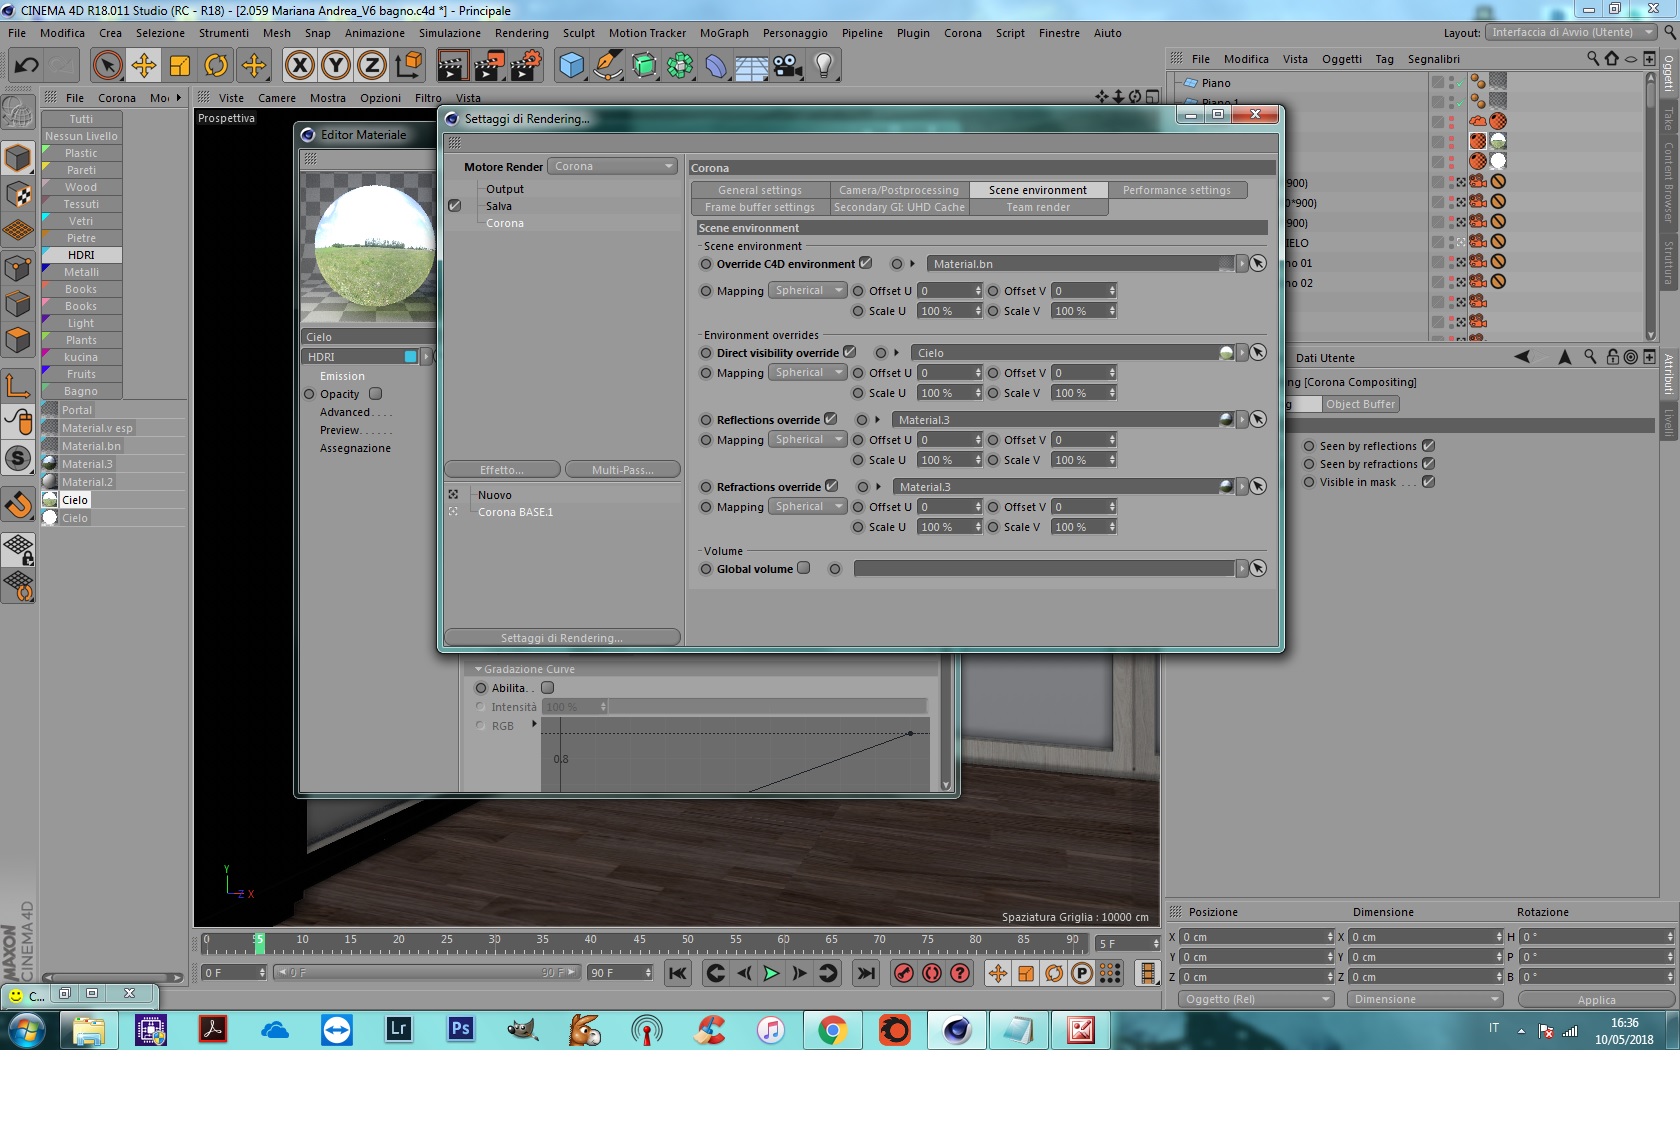Click the Settaggi di Rendering... button
This screenshot has height=1128, width=1680.
pyautogui.click(x=562, y=638)
